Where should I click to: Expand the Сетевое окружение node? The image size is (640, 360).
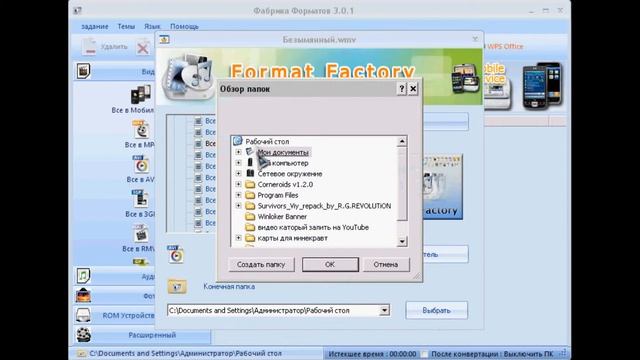click(238, 173)
